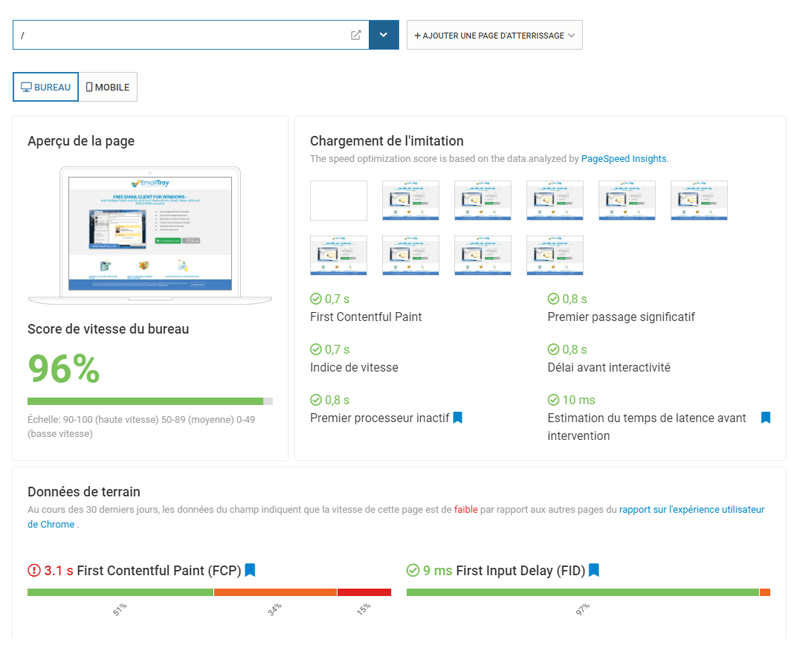Viewport: 800px width, 655px height.
Task: Select the first blank loading filmstrip frame
Action: [338, 200]
